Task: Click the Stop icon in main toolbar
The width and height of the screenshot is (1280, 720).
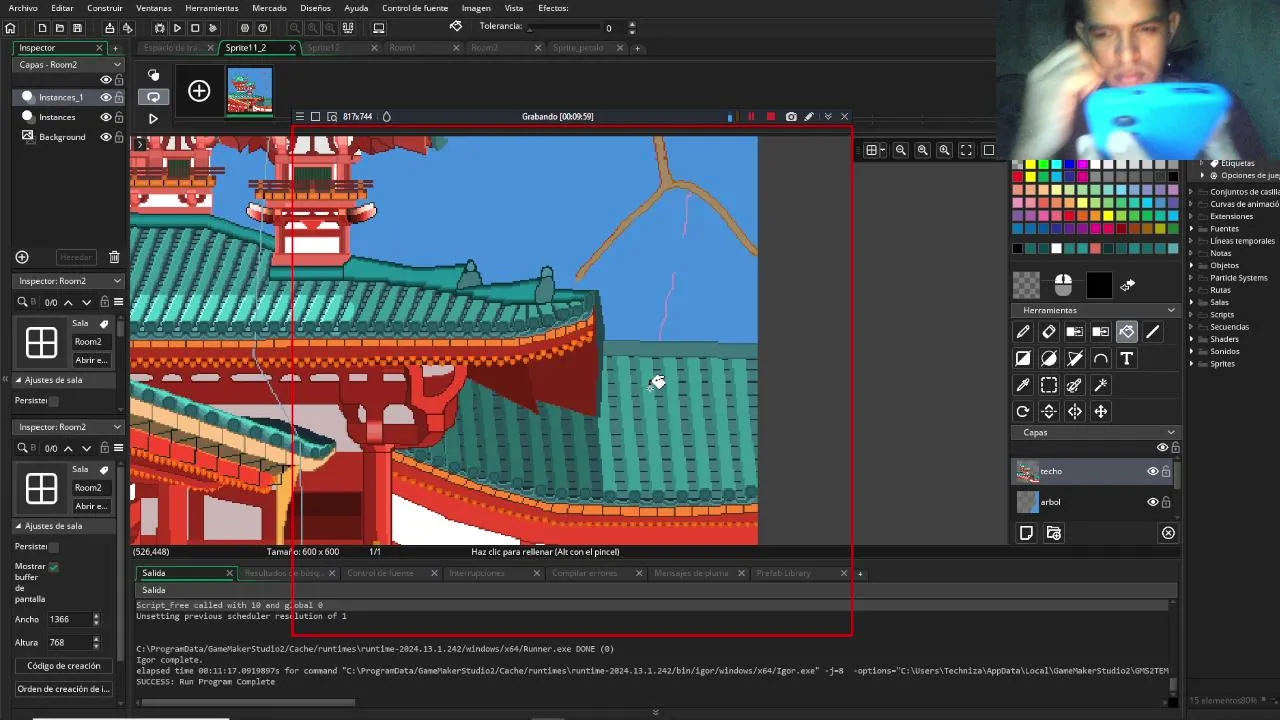Action: point(195,28)
